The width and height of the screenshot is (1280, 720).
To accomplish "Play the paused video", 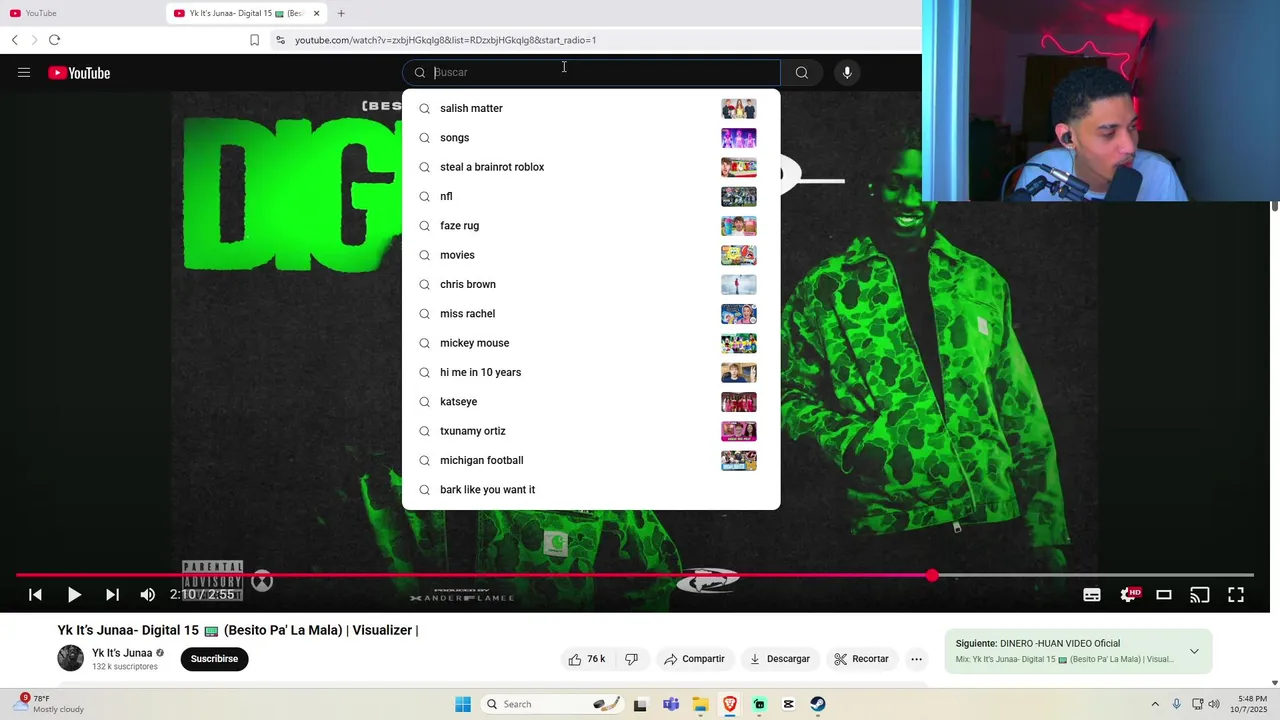I will [x=74, y=595].
